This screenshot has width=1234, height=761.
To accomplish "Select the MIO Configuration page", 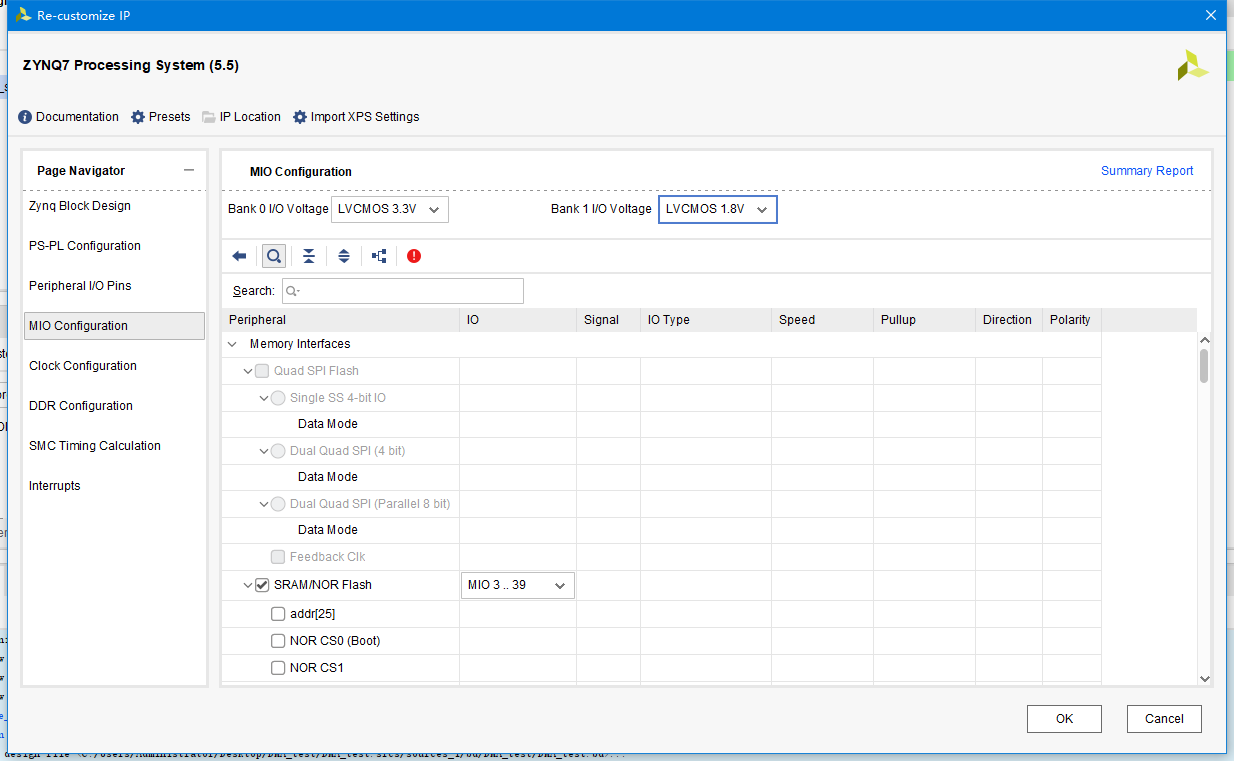I will pyautogui.click(x=114, y=326).
